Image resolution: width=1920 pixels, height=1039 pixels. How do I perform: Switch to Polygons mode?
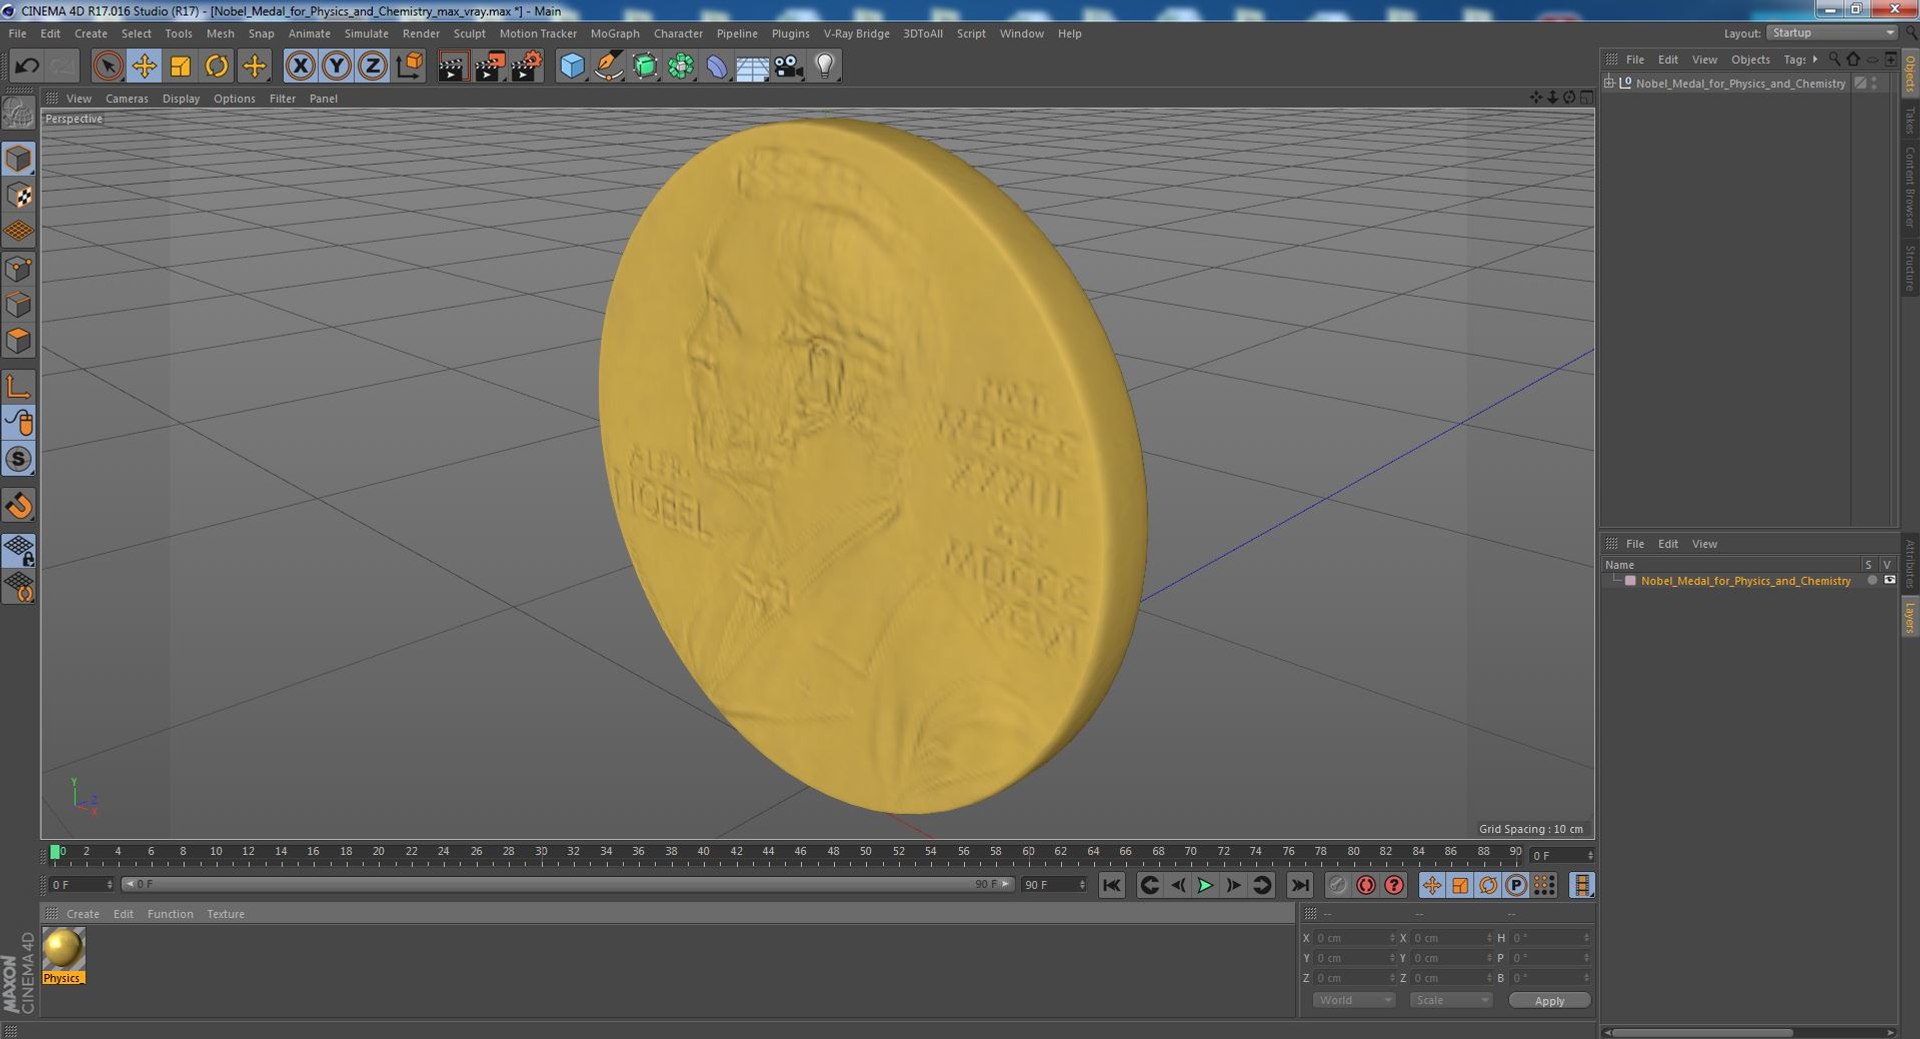click(x=19, y=341)
